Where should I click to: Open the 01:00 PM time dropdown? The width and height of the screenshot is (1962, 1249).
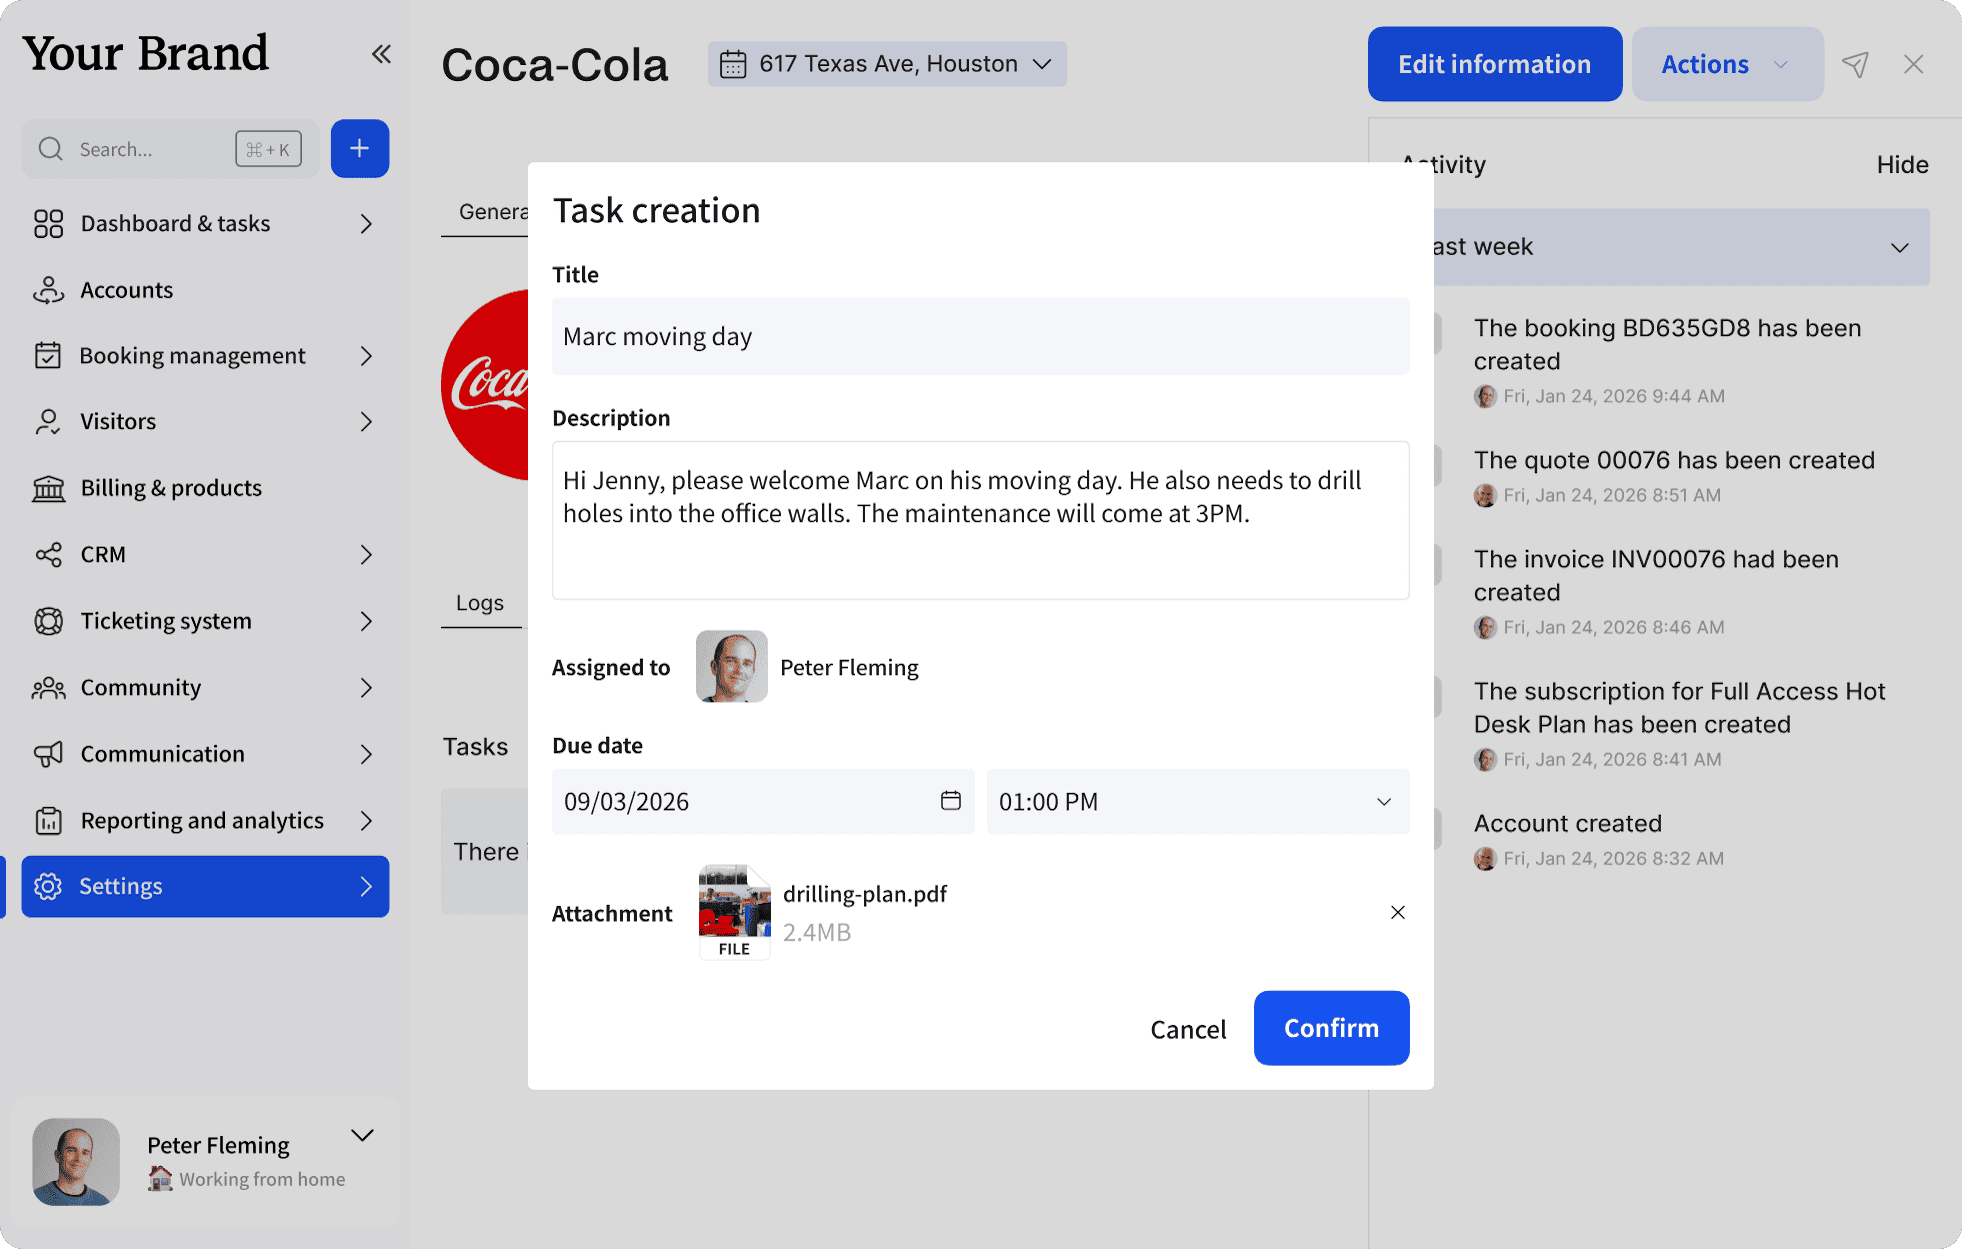coord(1197,801)
